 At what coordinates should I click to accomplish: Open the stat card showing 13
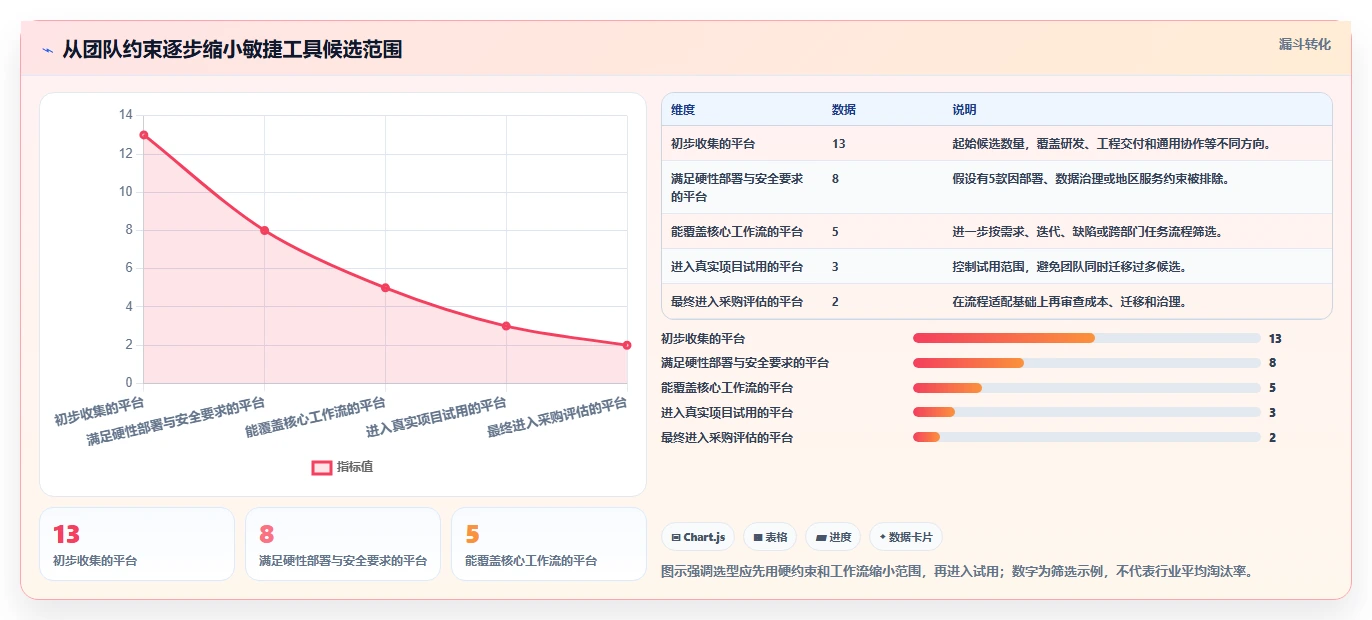(x=137, y=544)
